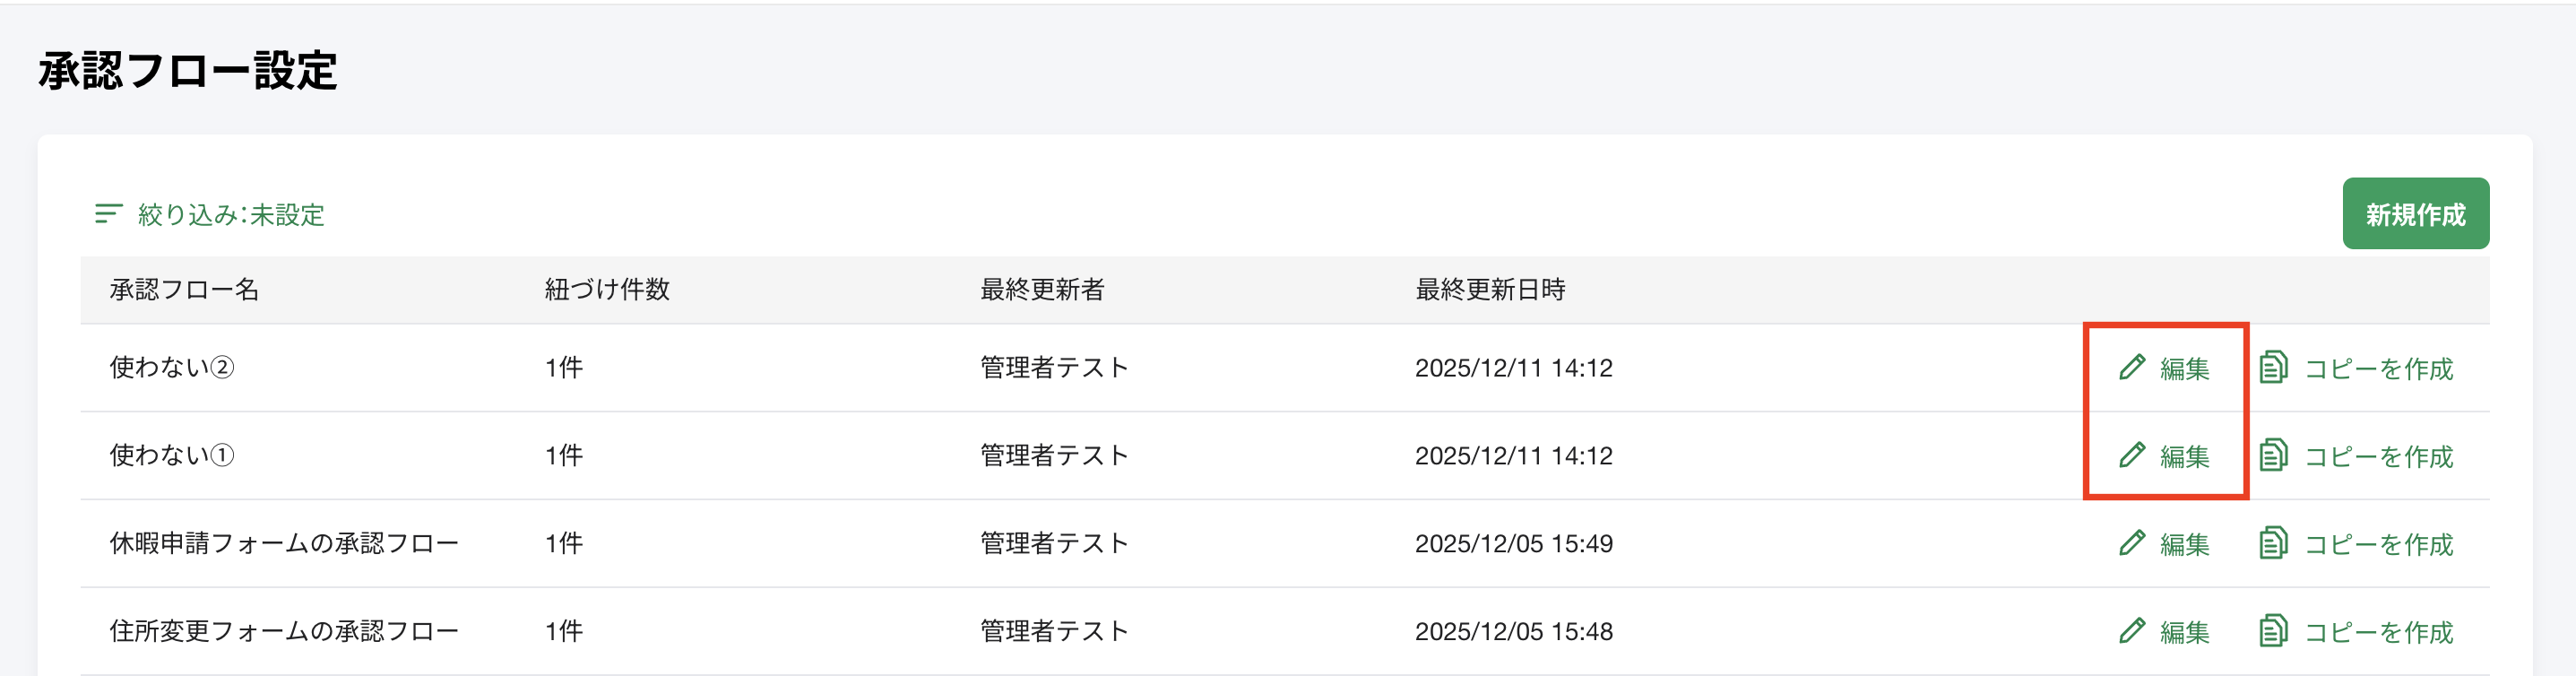This screenshot has height=676, width=2576.
Task: Open the 絞り込み:未設定 filter
Action: [231, 215]
